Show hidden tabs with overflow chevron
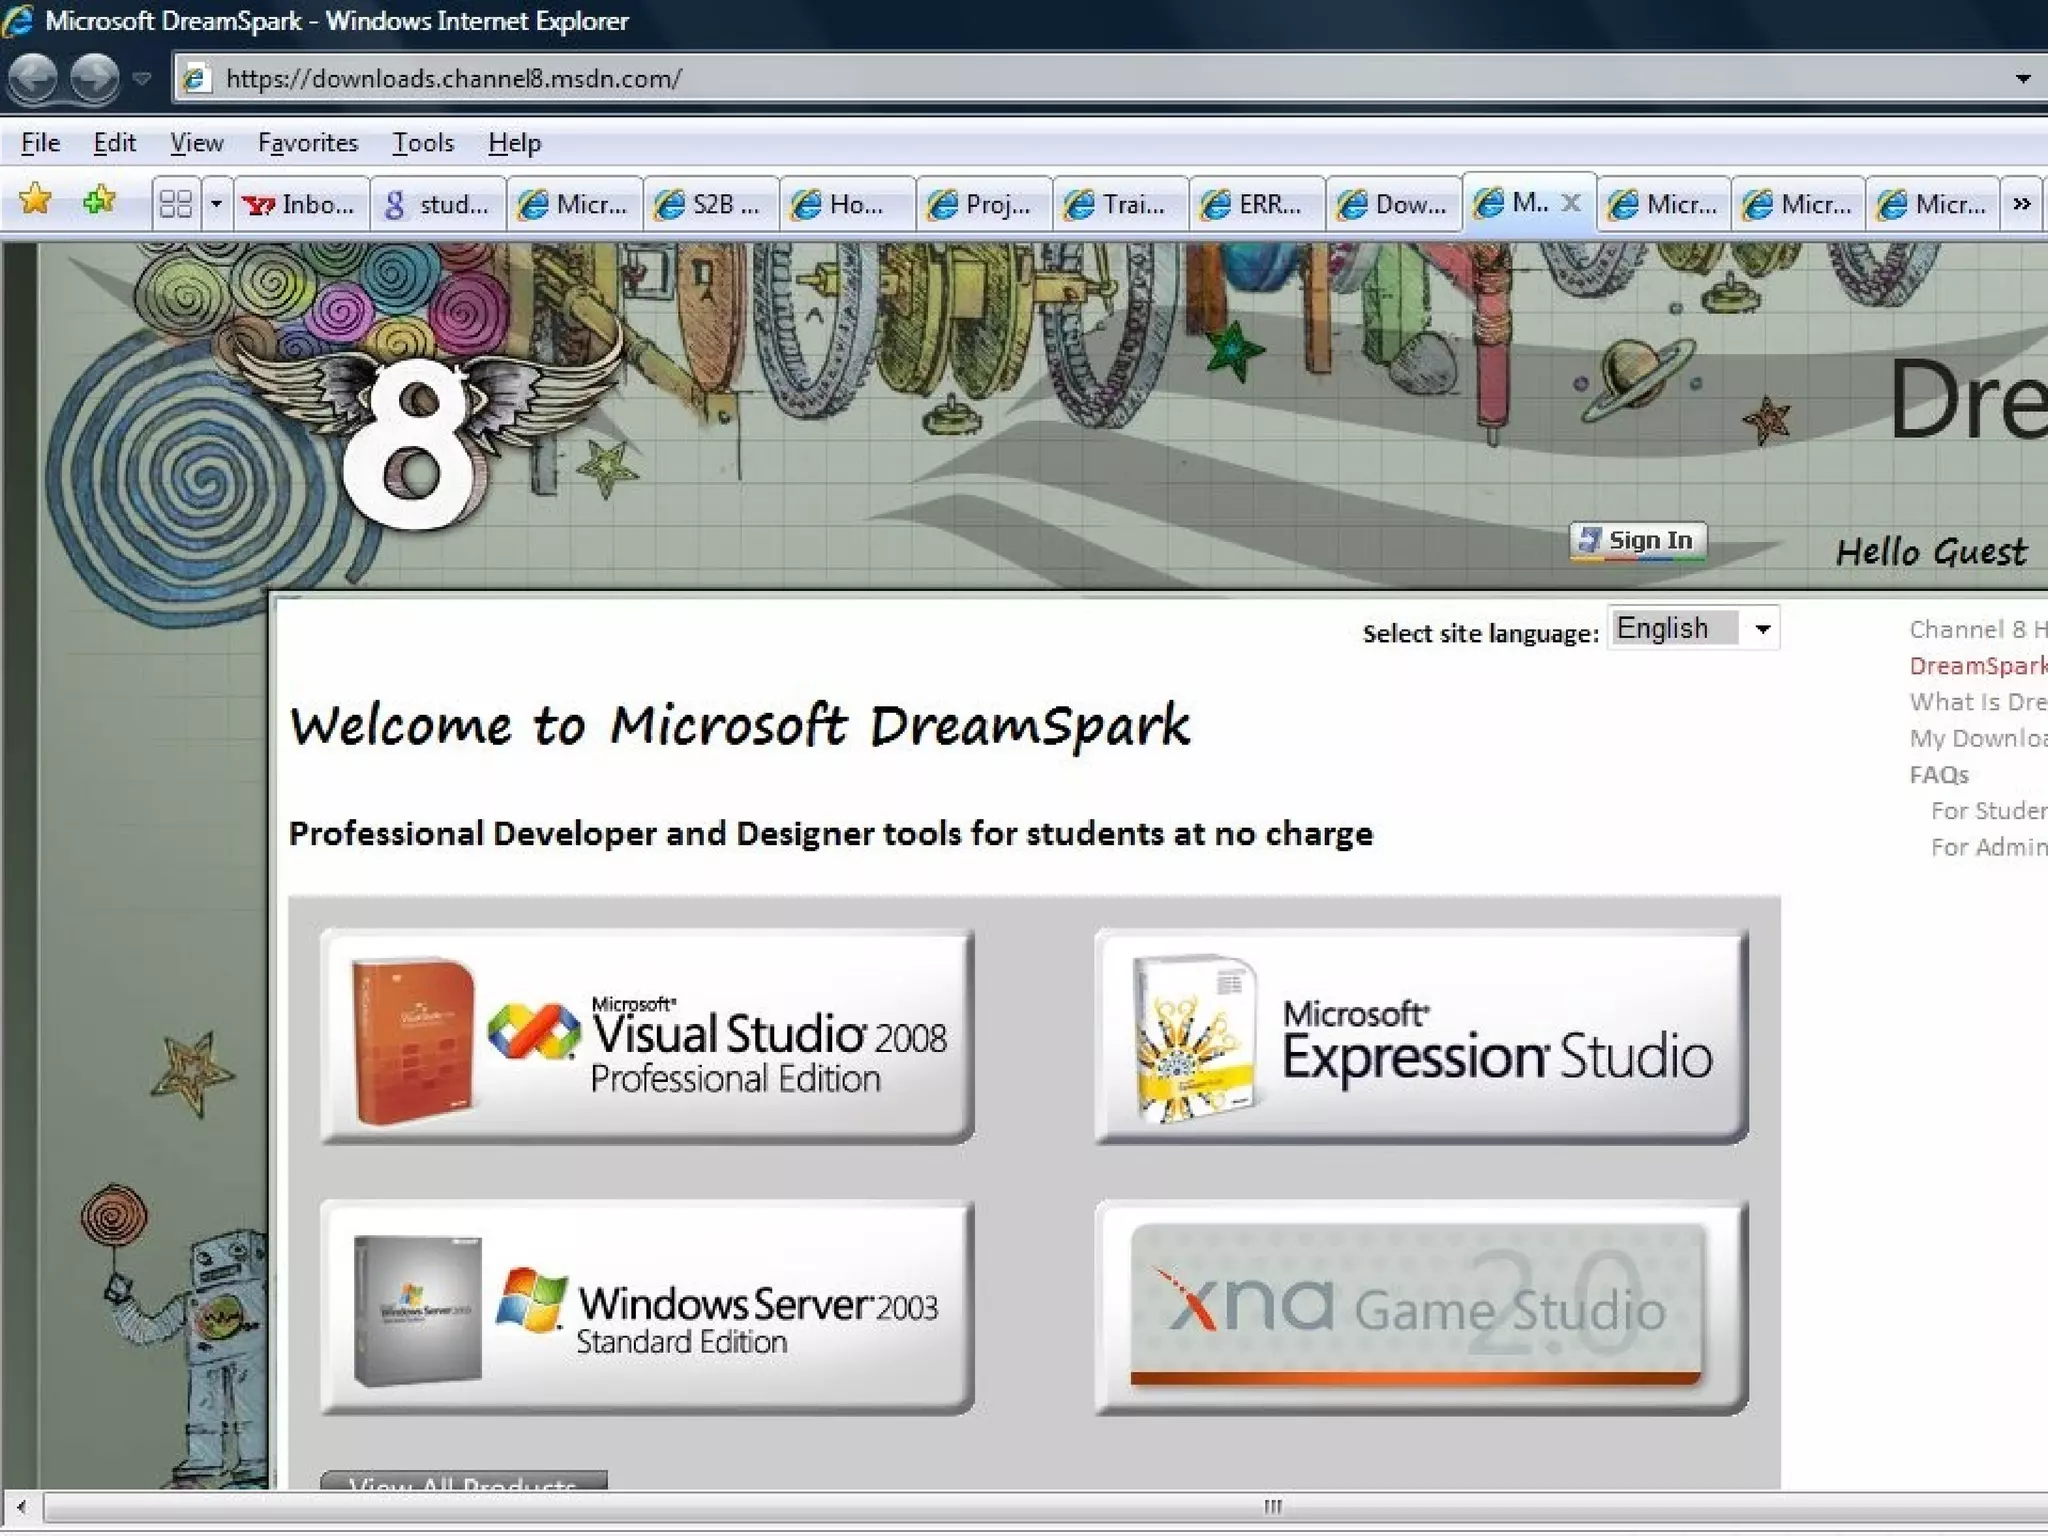Screen dimensions: 2048x1536 pyautogui.click(x=2021, y=204)
